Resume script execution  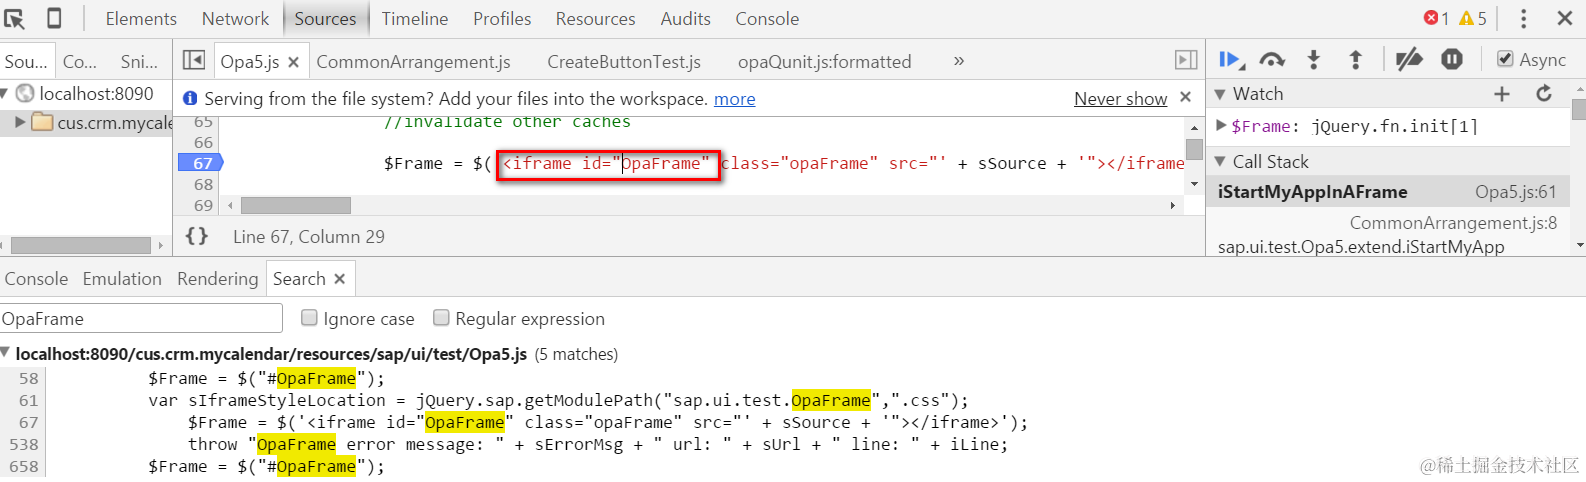pyautogui.click(x=1231, y=60)
